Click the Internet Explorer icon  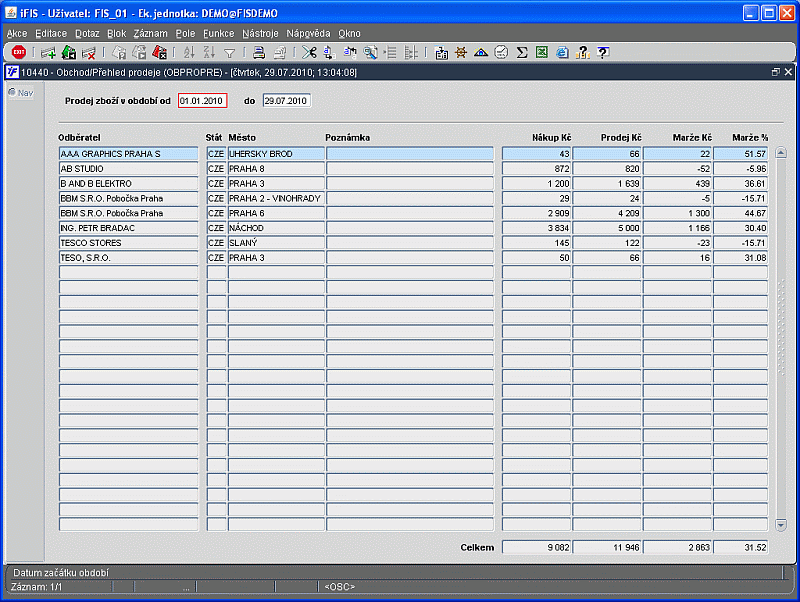point(562,52)
